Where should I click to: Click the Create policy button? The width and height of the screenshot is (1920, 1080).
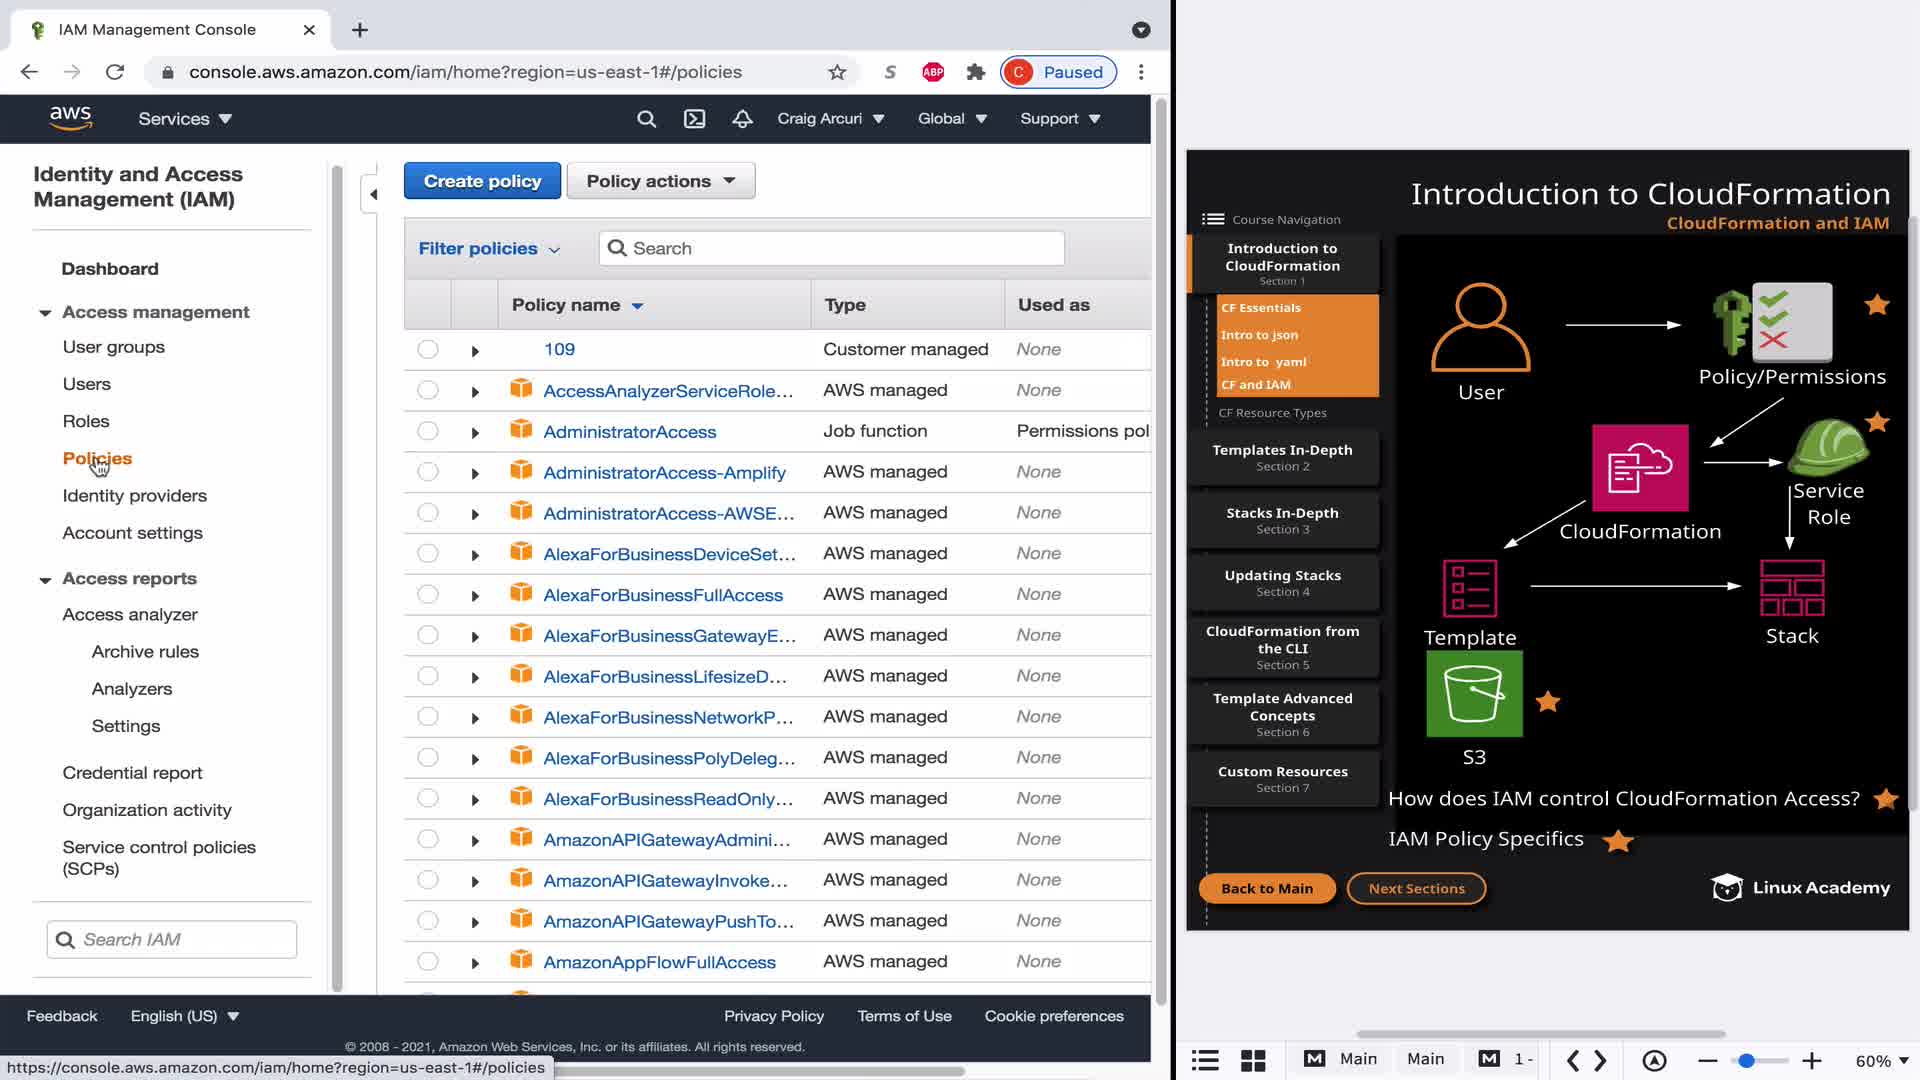click(482, 181)
